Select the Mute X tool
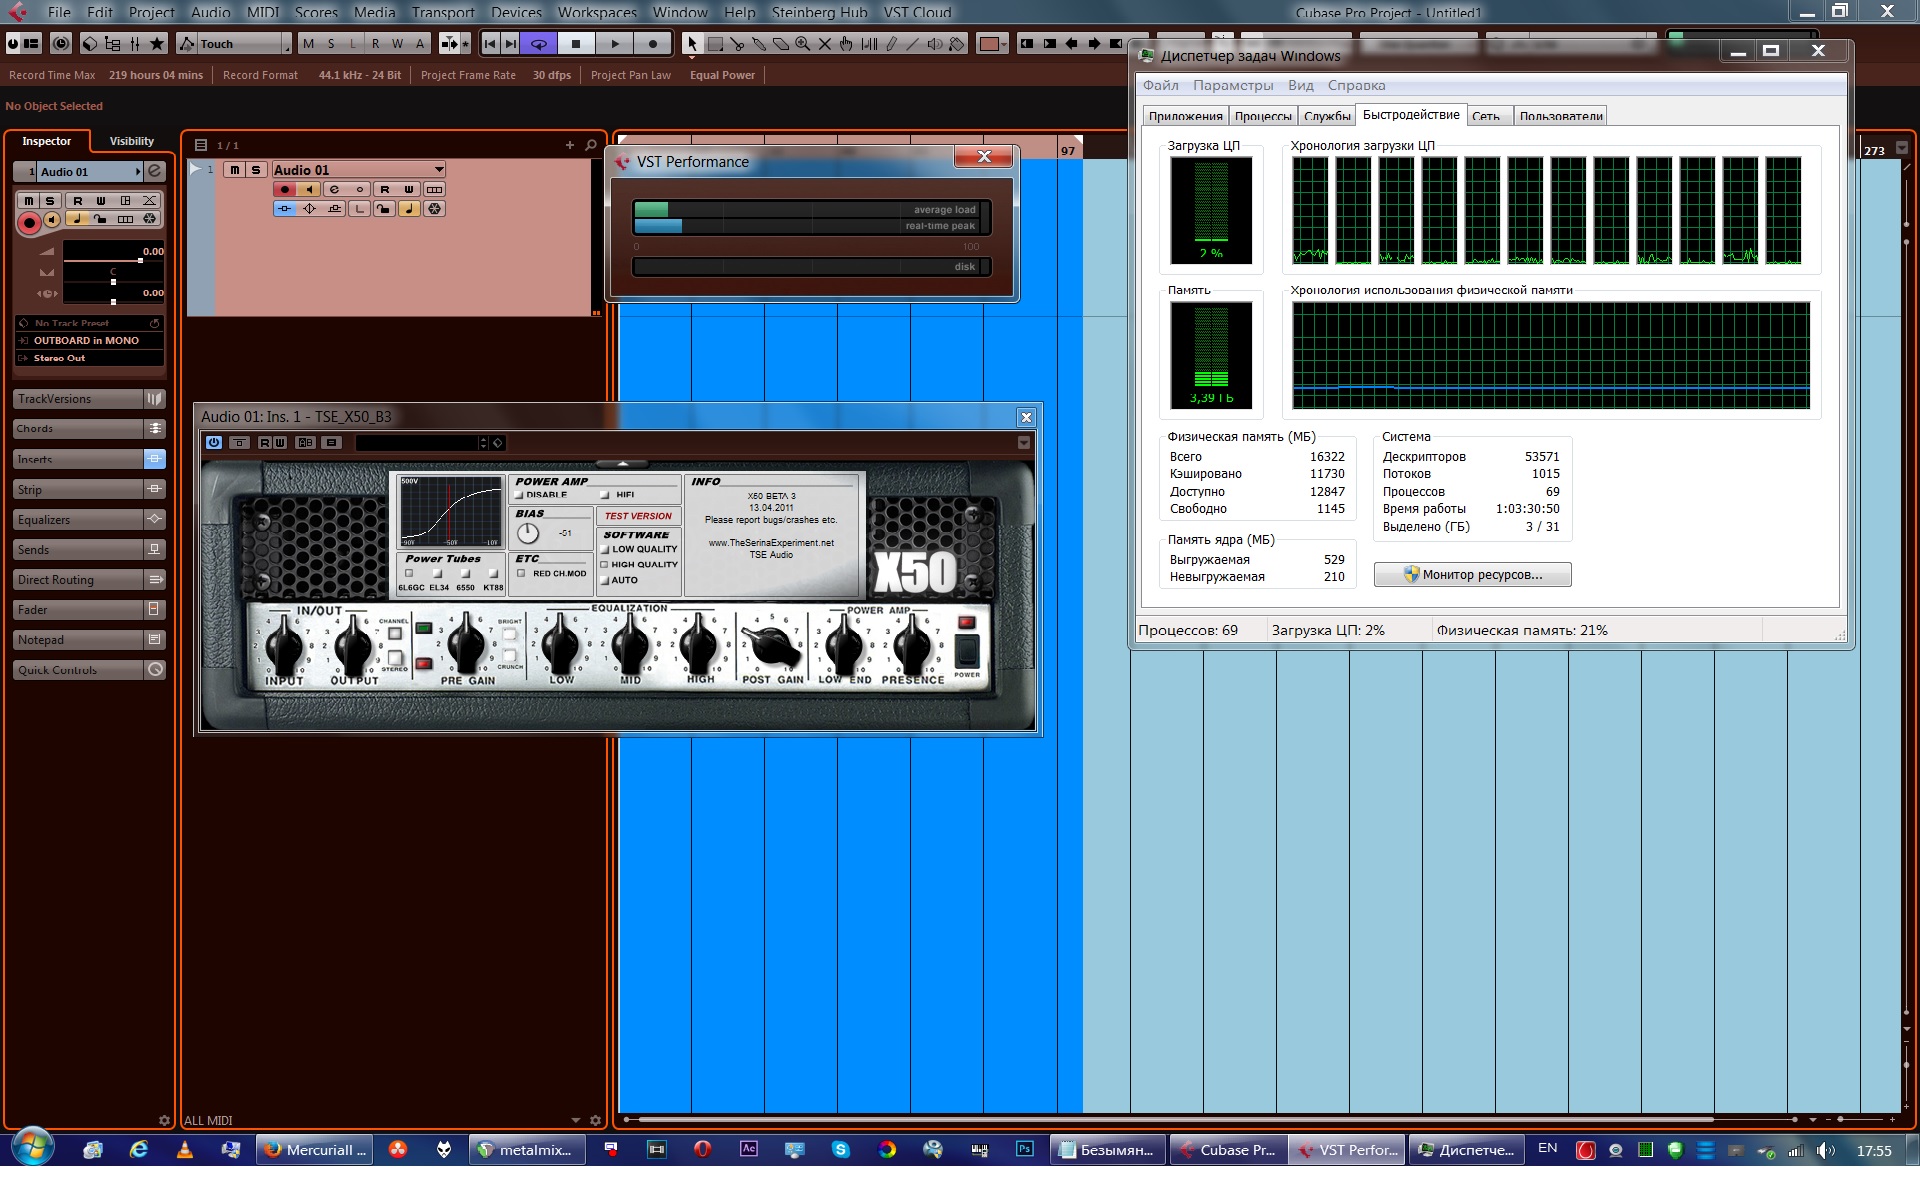 [x=825, y=44]
